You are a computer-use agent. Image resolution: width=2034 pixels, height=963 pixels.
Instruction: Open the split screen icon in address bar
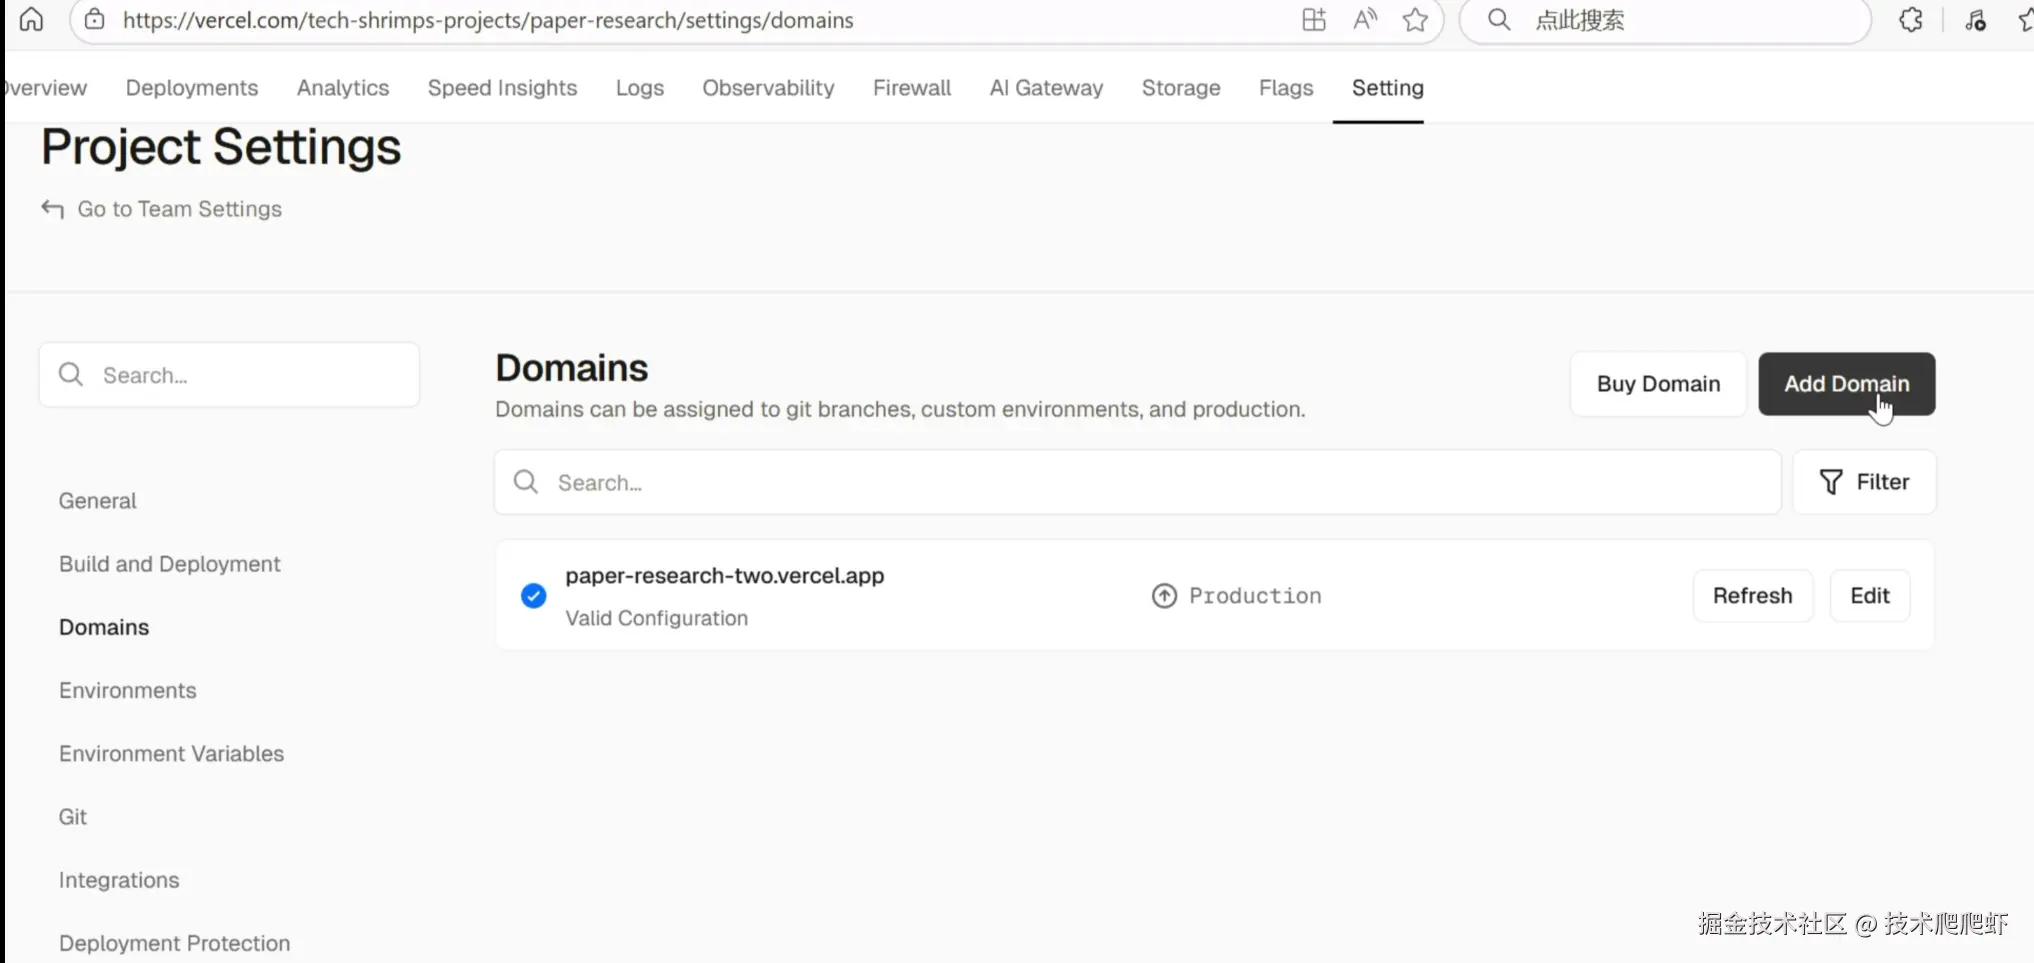tap(1314, 20)
